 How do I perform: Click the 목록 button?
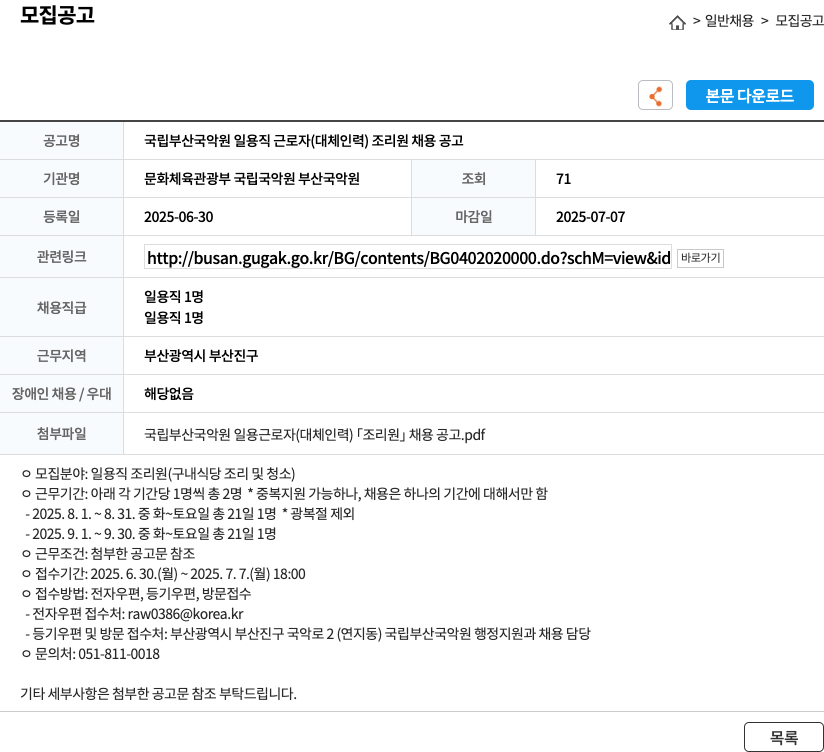(x=784, y=737)
